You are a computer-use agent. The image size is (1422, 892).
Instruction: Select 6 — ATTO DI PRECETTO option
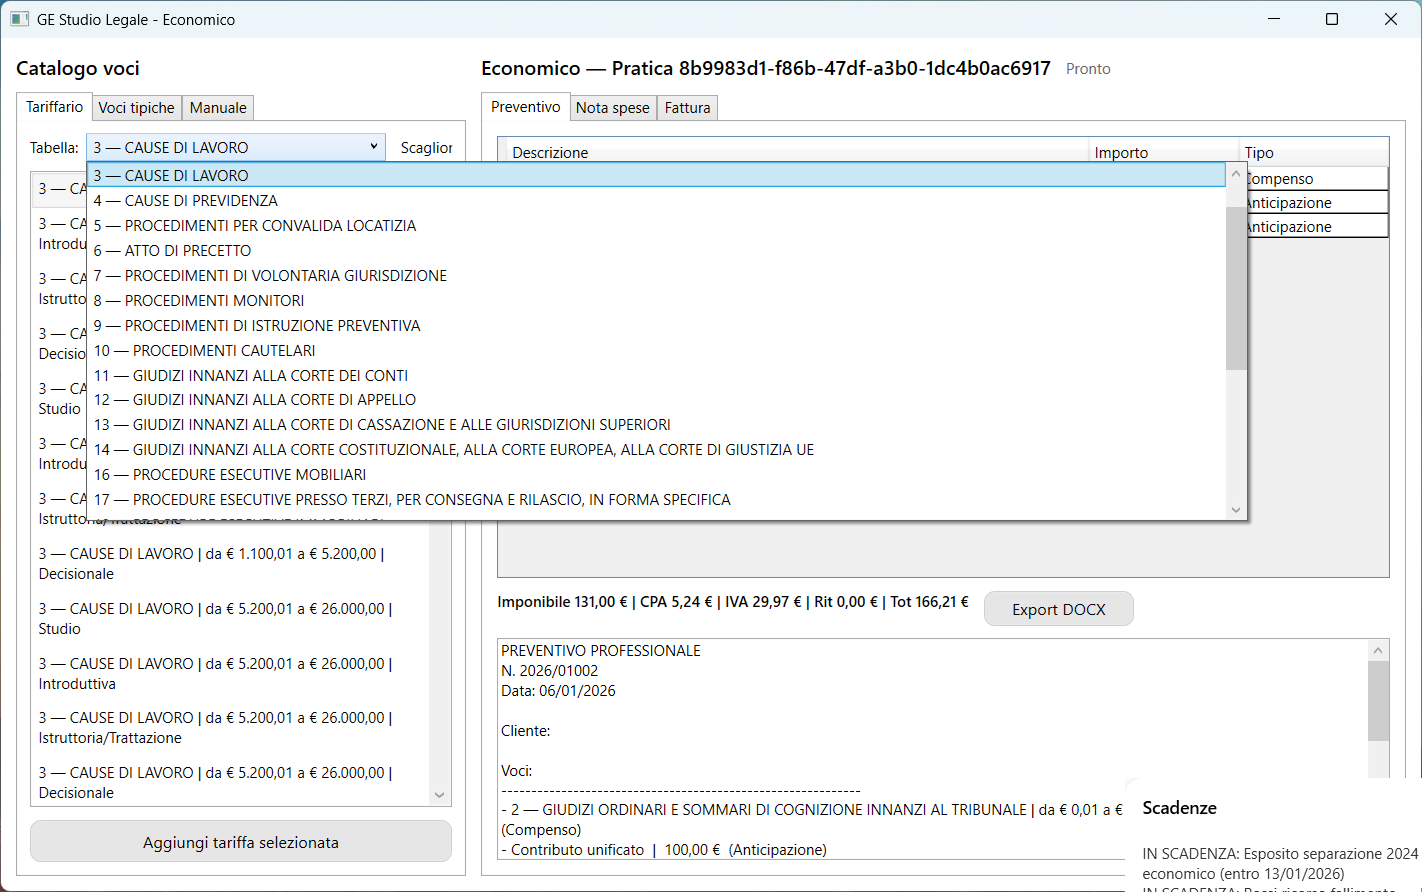(x=172, y=250)
